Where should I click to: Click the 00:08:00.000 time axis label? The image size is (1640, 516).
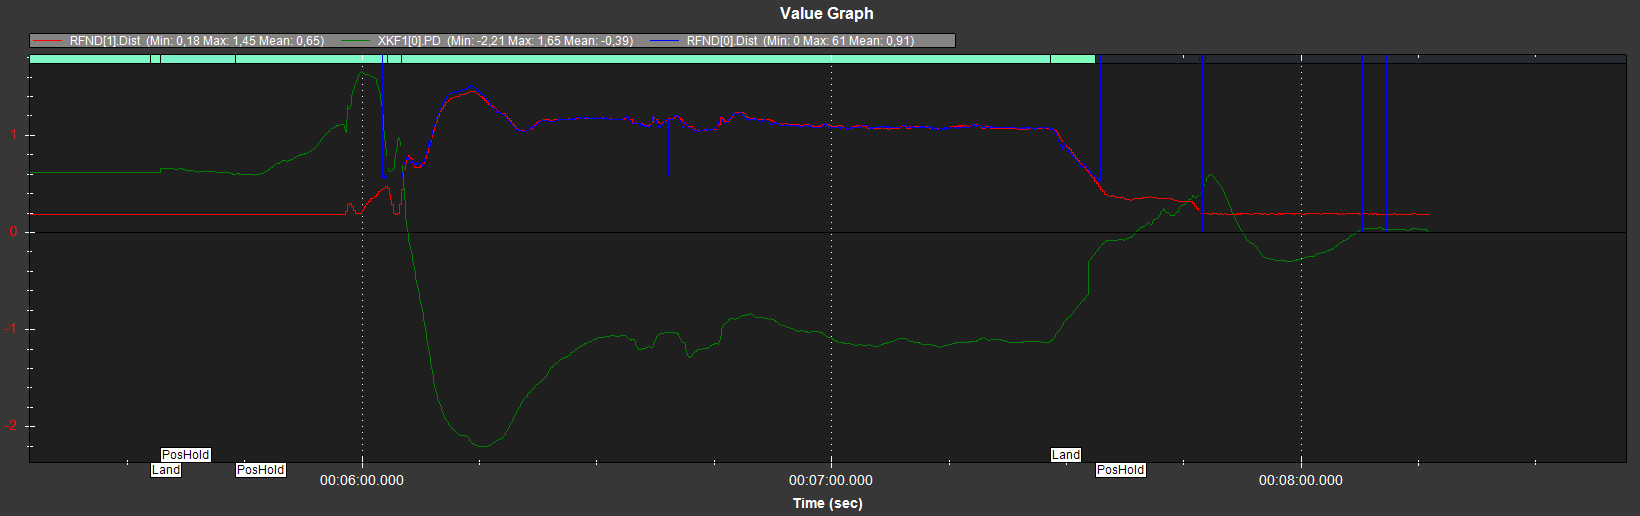point(1300,481)
